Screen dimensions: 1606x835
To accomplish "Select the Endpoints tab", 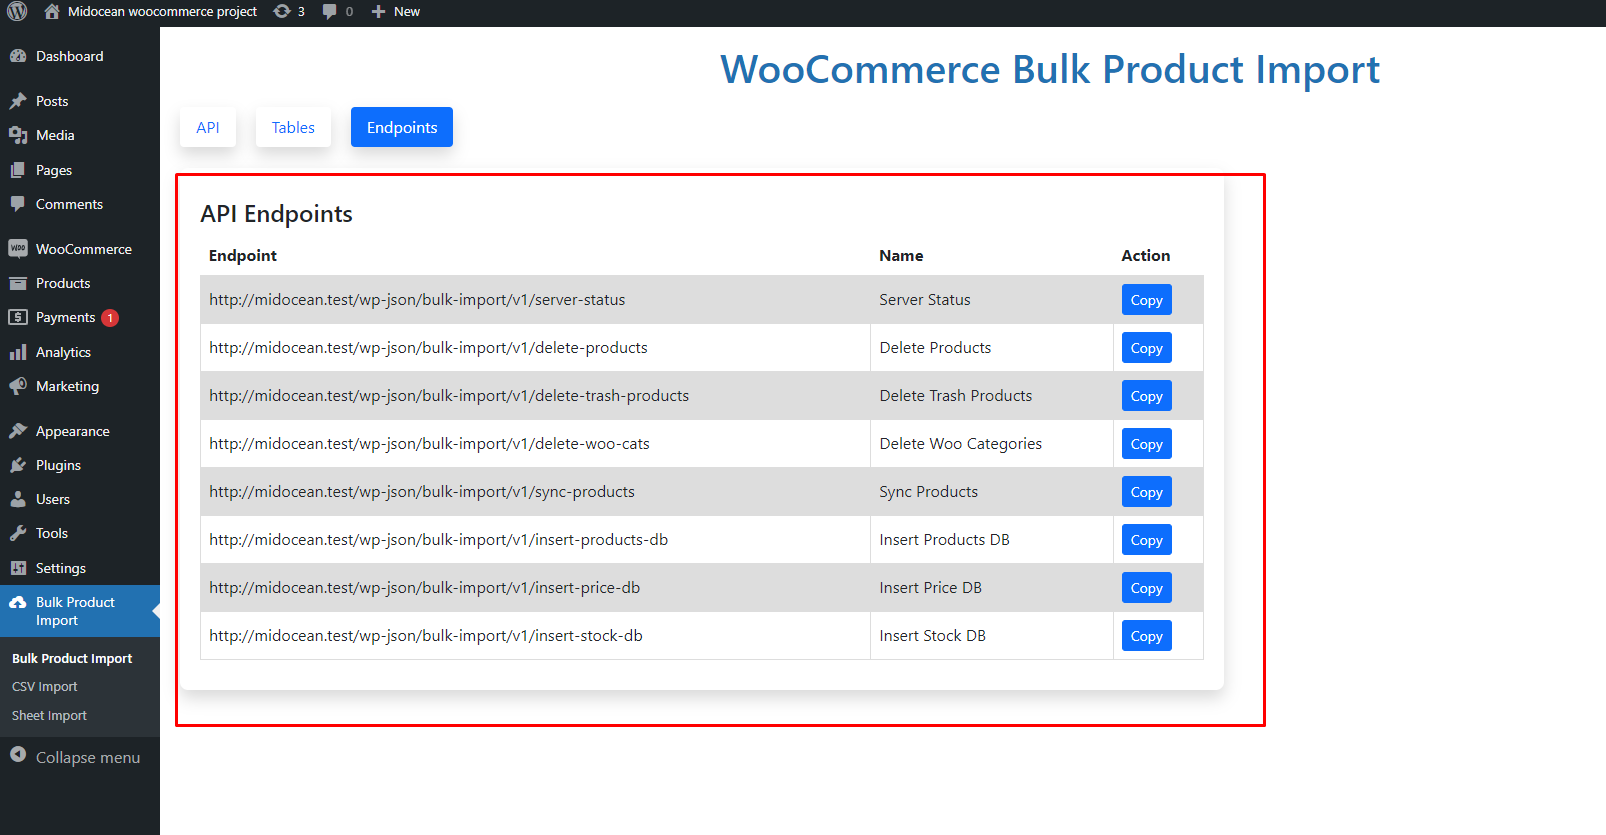I will [402, 127].
